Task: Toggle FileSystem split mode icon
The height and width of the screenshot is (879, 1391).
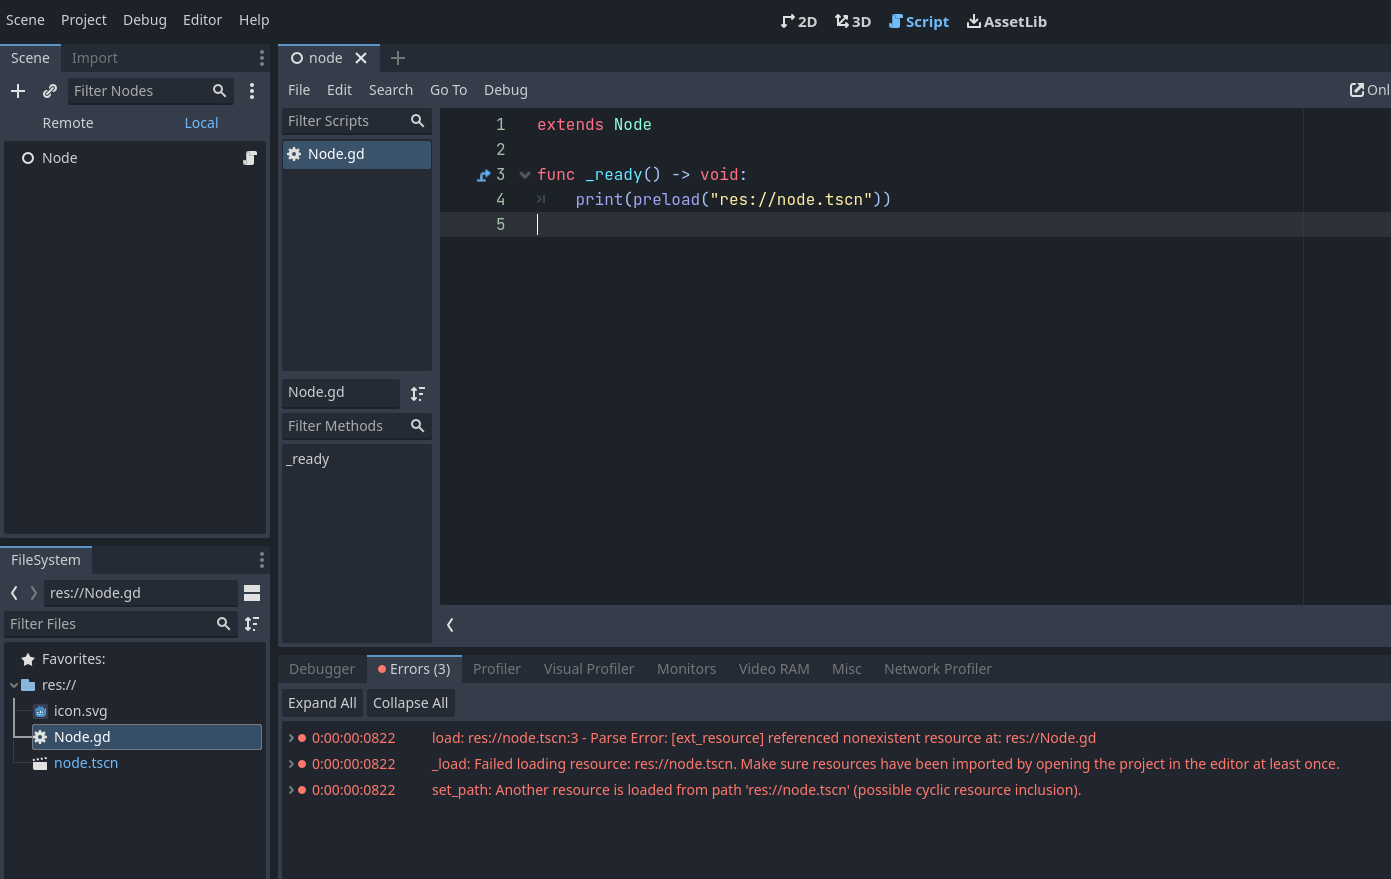Action: click(252, 592)
